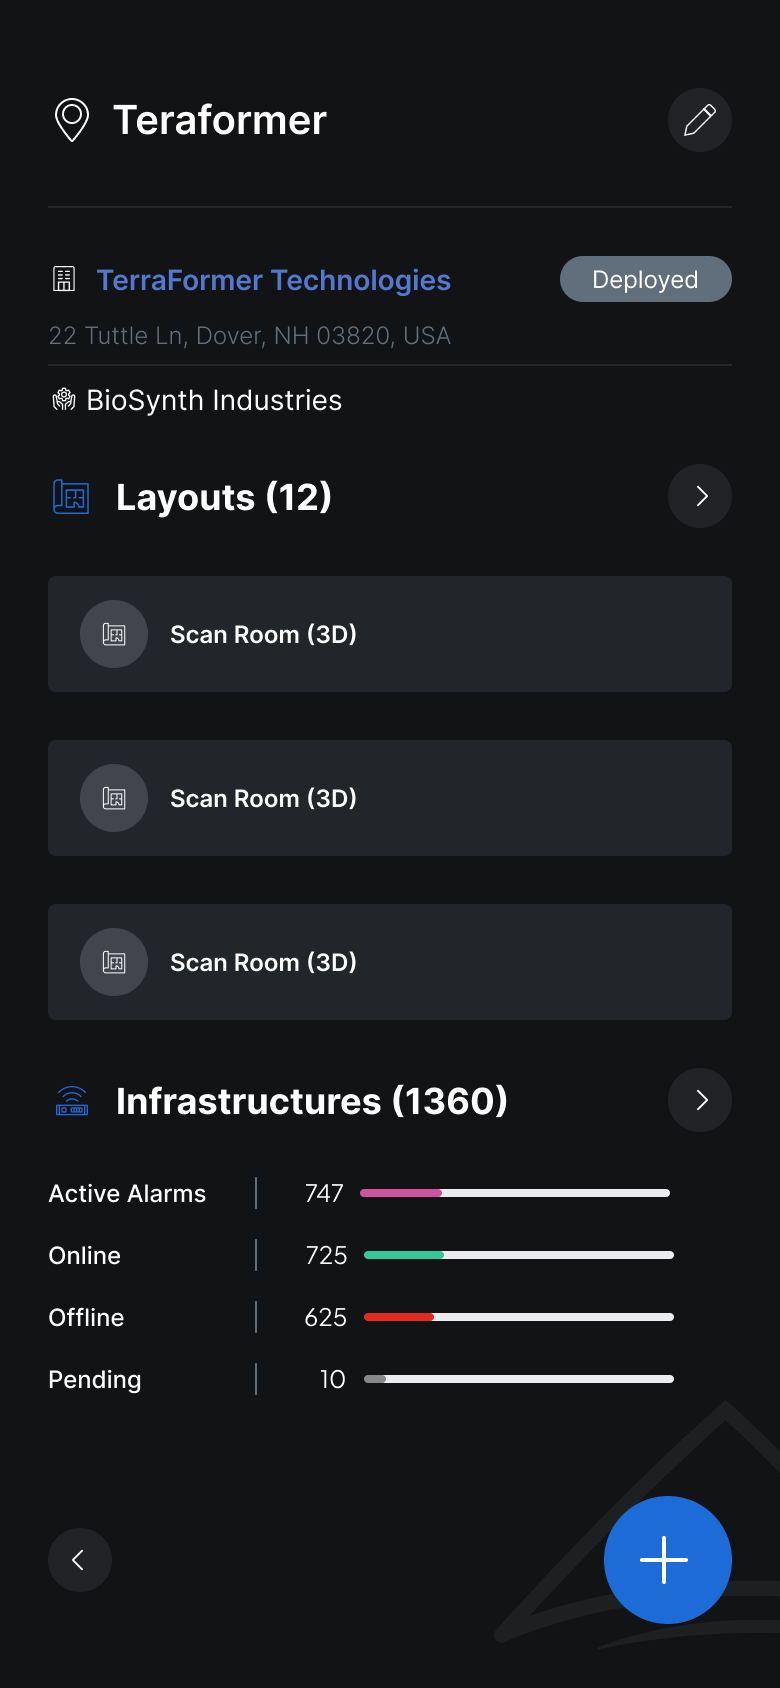Click the building icon beside TerraFormer Technologies
The image size is (780, 1688).
(x=64, y=280)
